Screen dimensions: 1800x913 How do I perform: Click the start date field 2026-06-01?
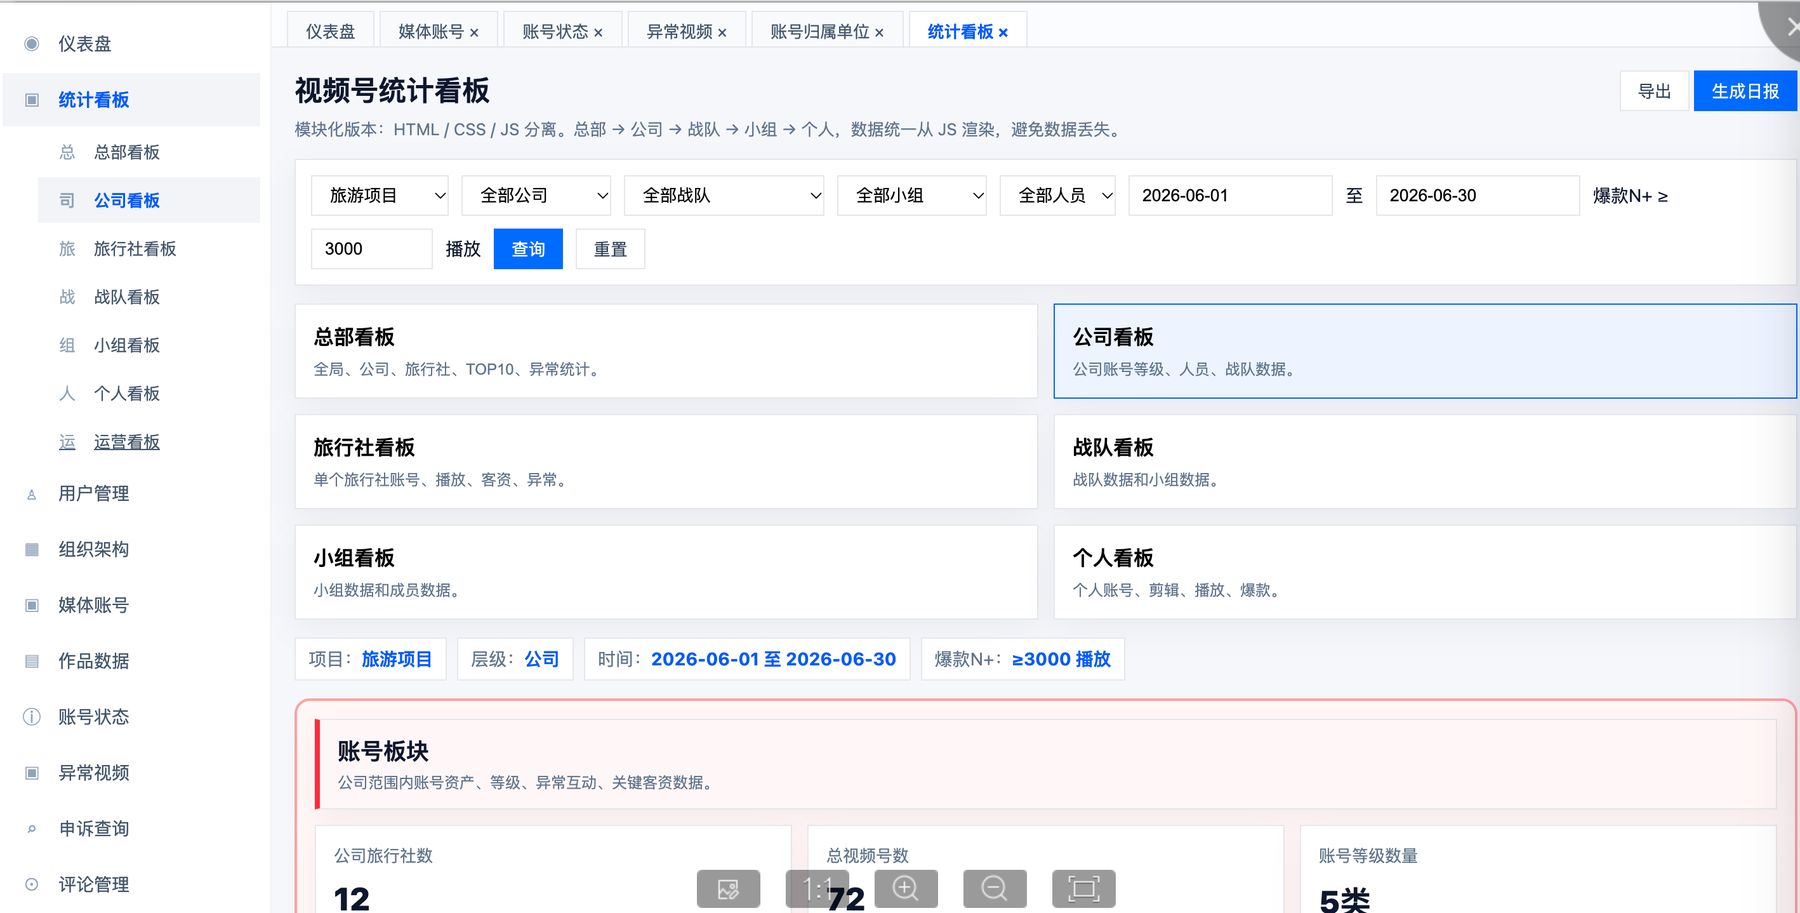coord(1230,196)
